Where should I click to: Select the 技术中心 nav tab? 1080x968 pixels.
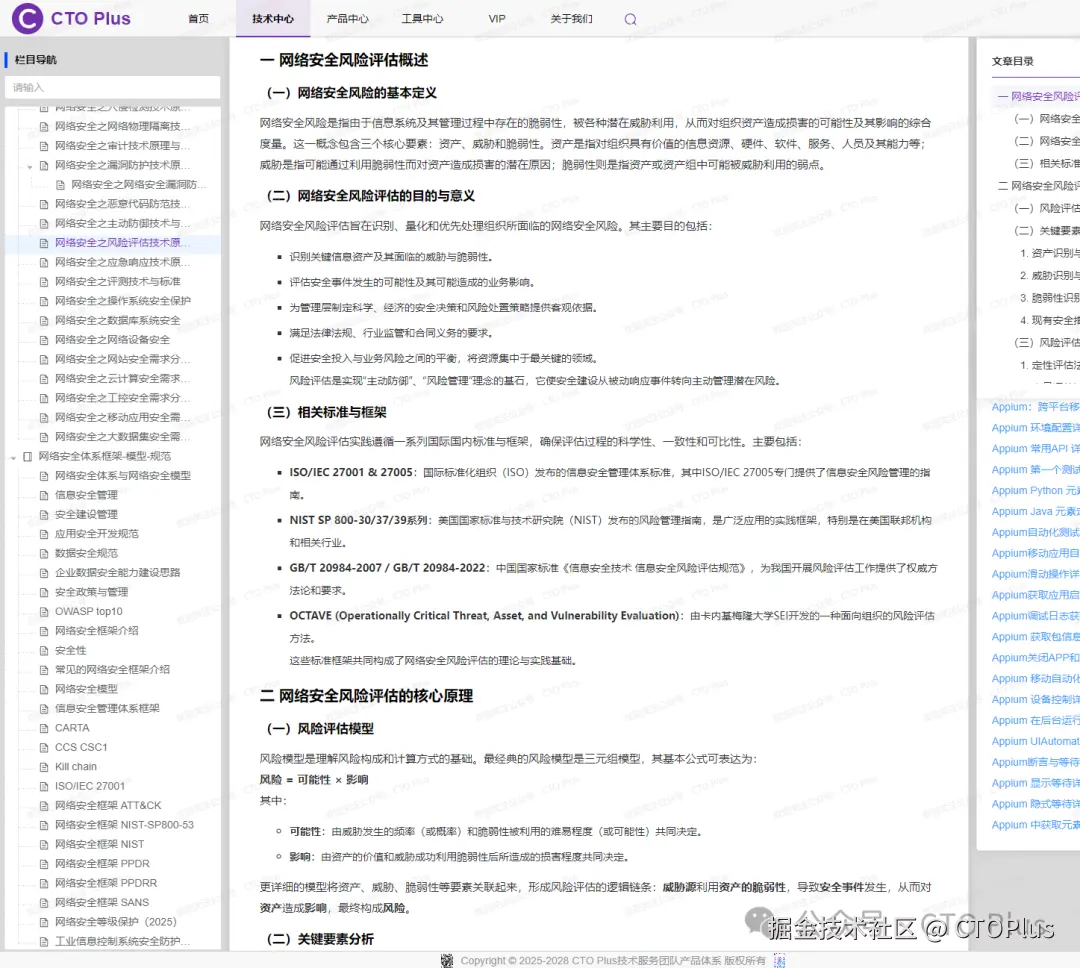[273, 19]
